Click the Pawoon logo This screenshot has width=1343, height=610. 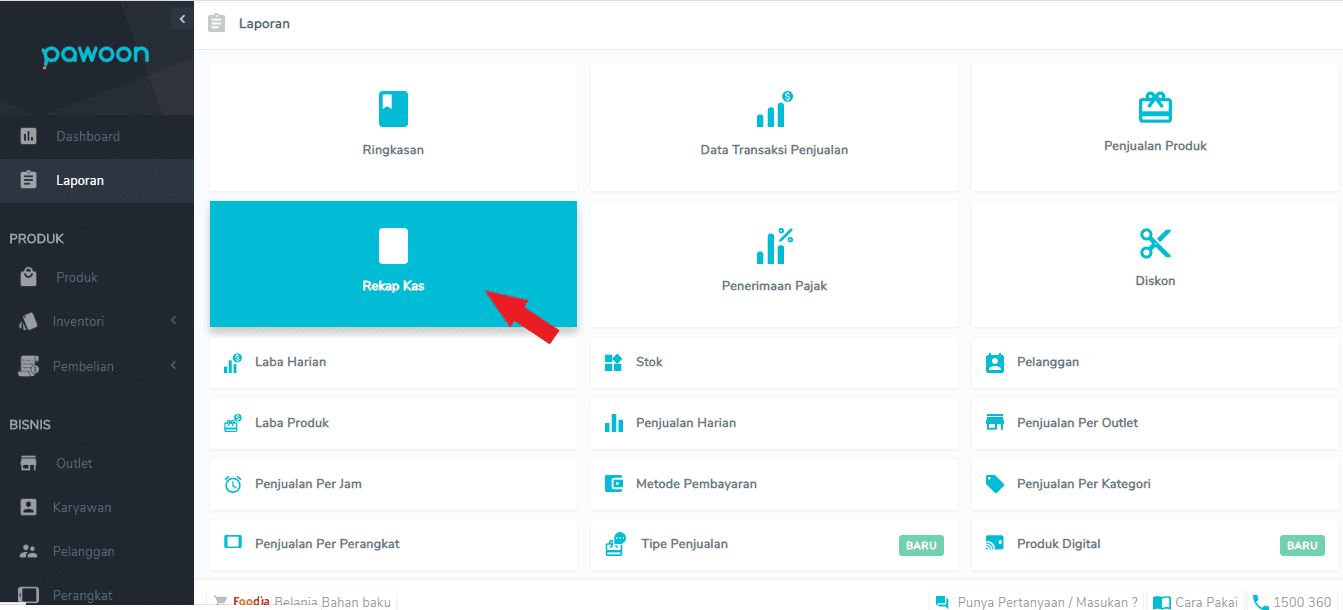point(95,56)
